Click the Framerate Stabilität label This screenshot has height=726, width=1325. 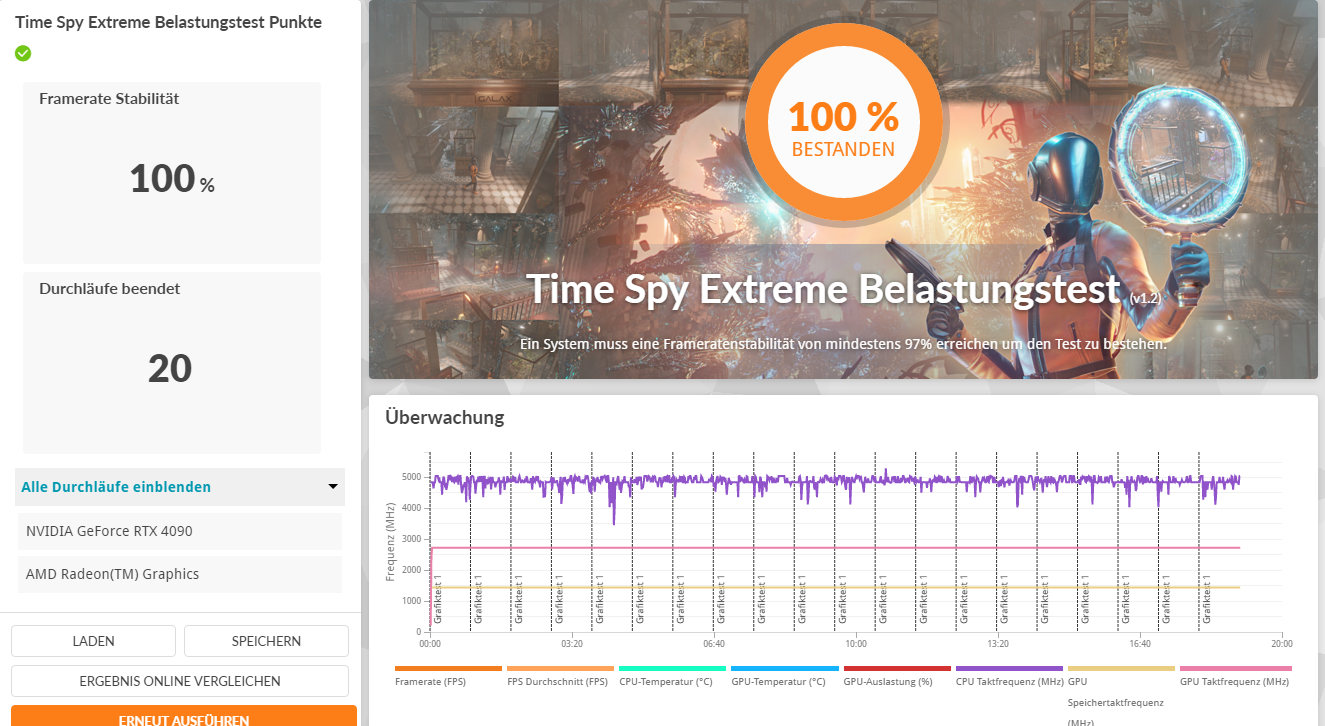click(x=109, y=99)
